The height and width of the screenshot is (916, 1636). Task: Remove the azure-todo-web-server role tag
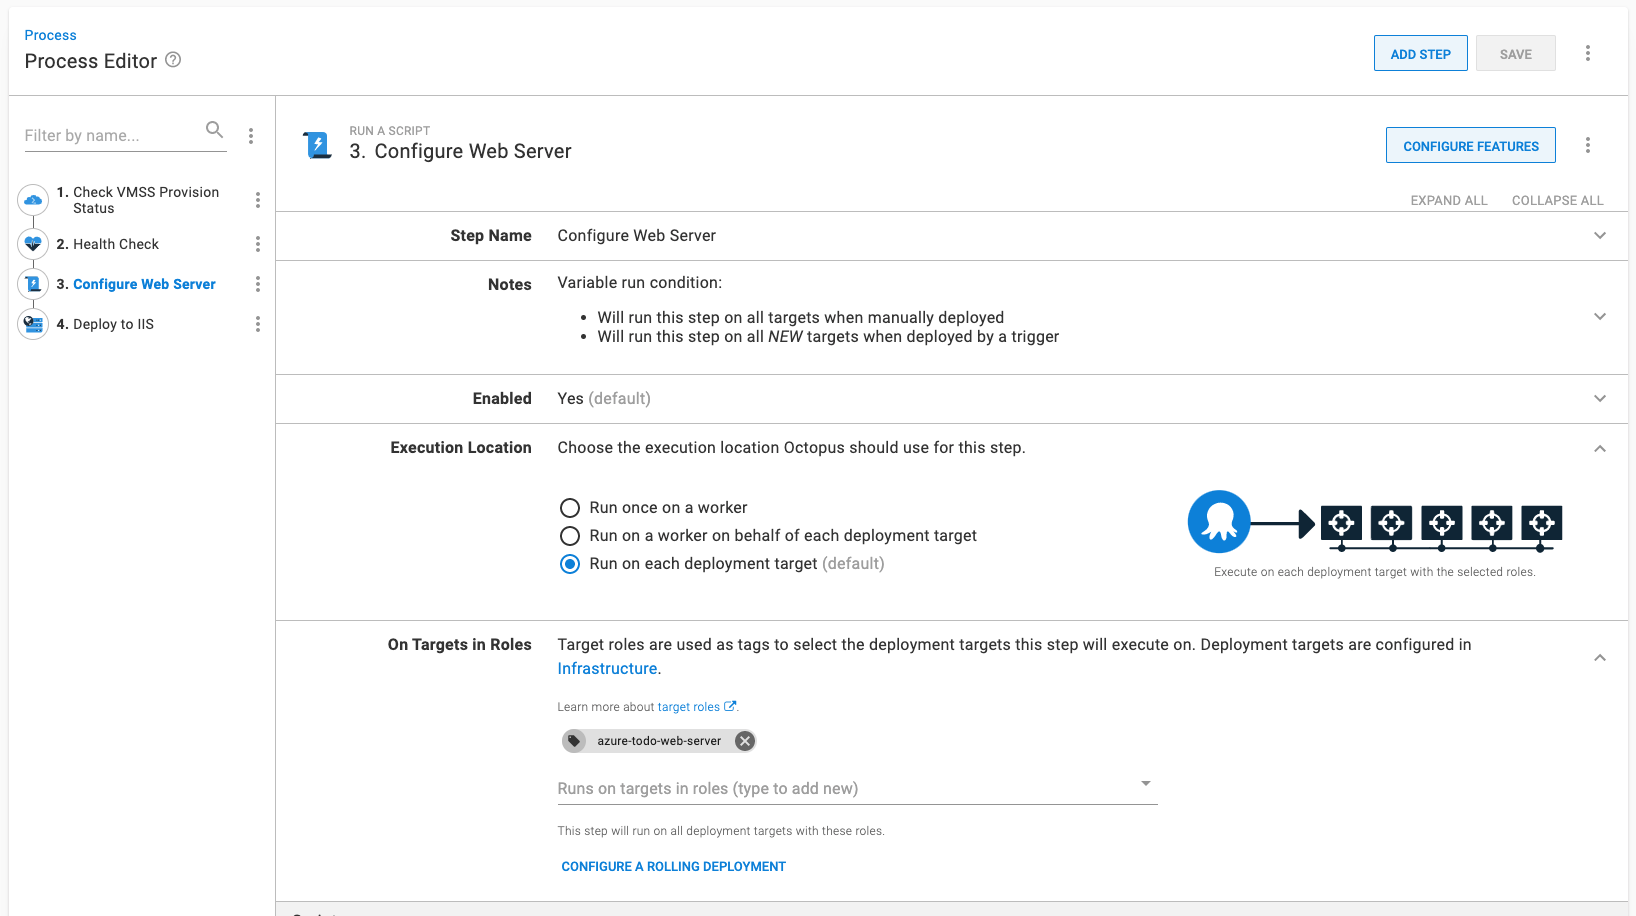(x=744, y=740)
